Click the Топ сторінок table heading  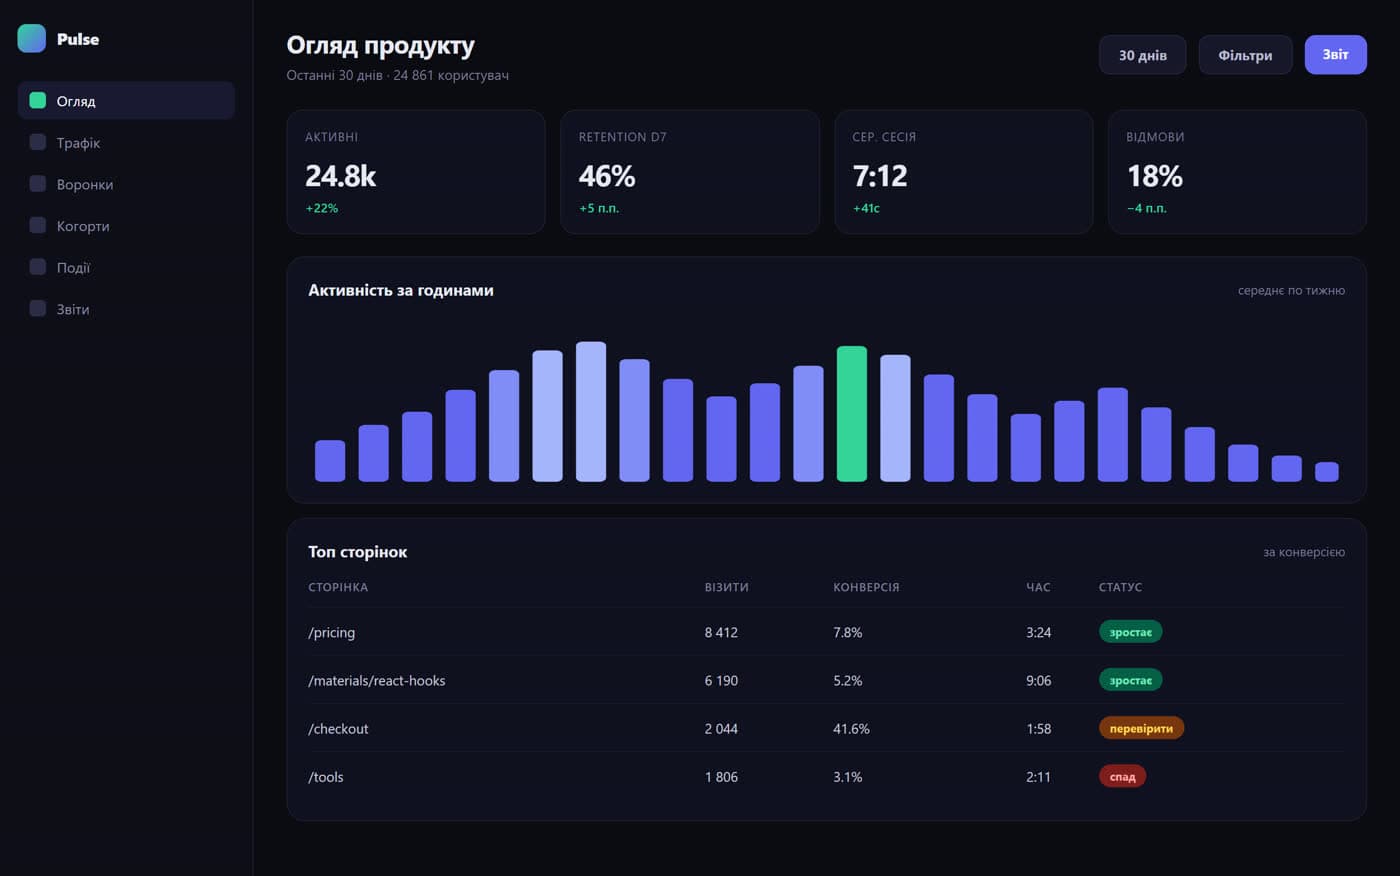[x=358, y=552]
